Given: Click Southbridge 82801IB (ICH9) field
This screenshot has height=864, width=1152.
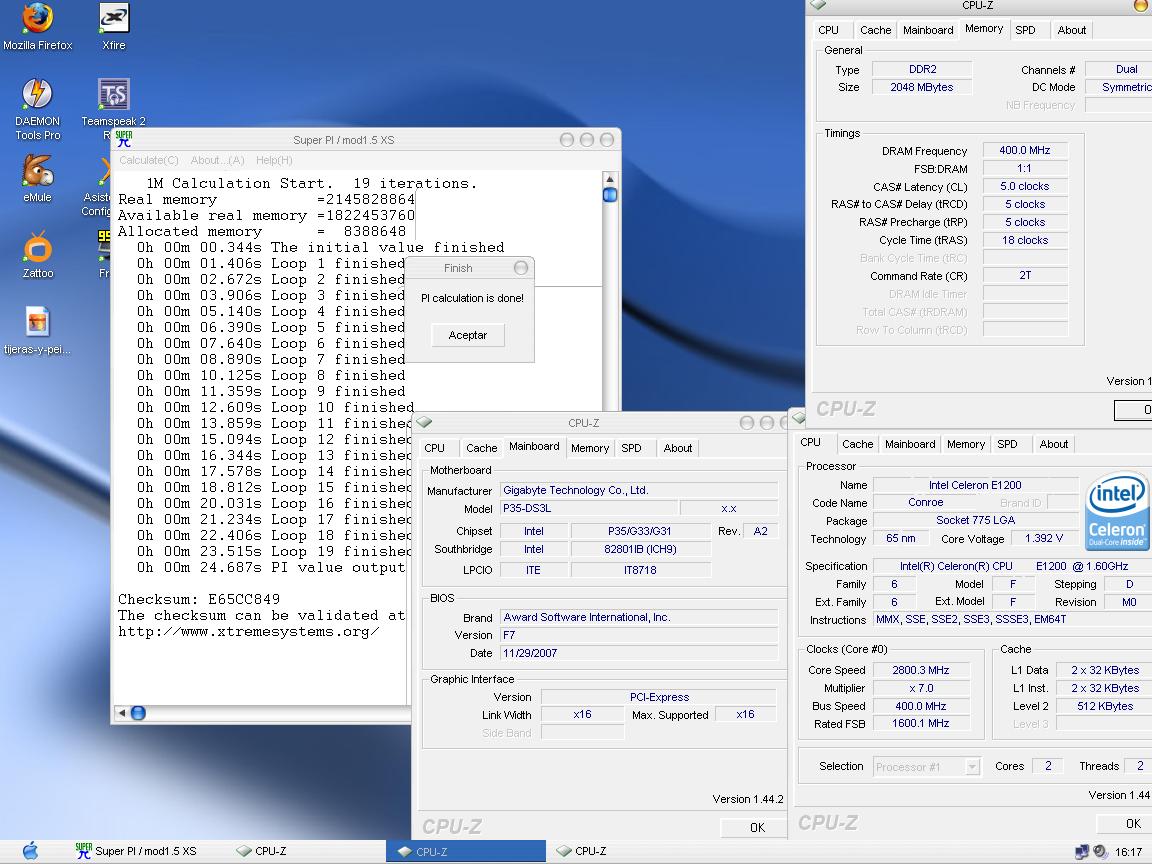Looking at the screenshot, I should [640, 549].
